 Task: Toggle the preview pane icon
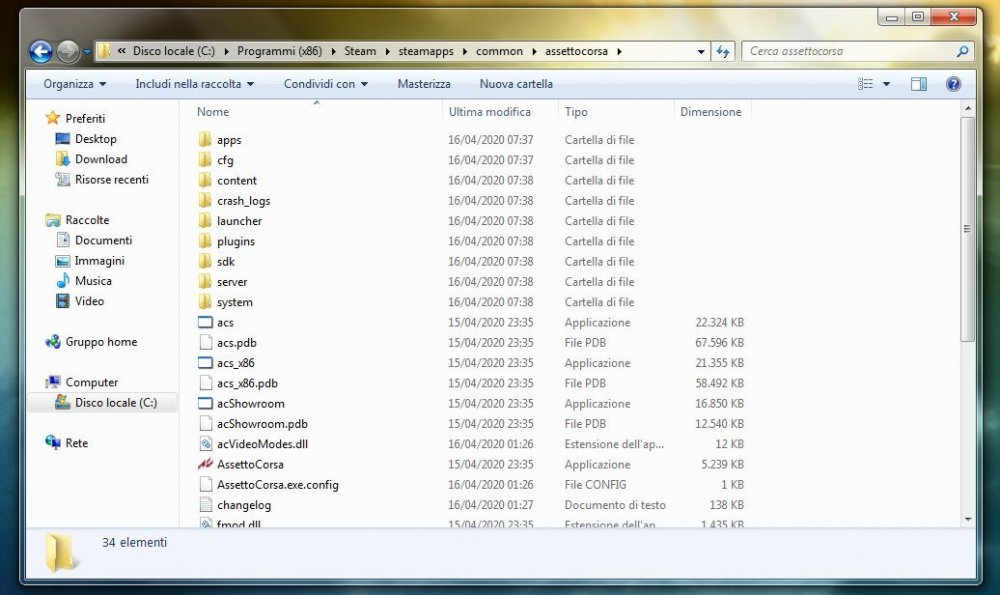(x=919, y=84)
